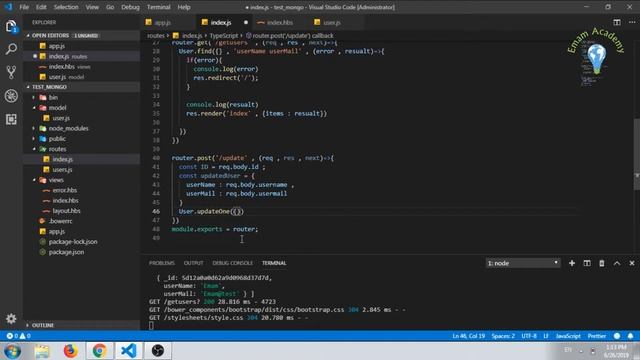Image resolution: width=640 pixels, height=360 pixels.
Task: Expand the node_modules folder
Action: coord(82,128)
